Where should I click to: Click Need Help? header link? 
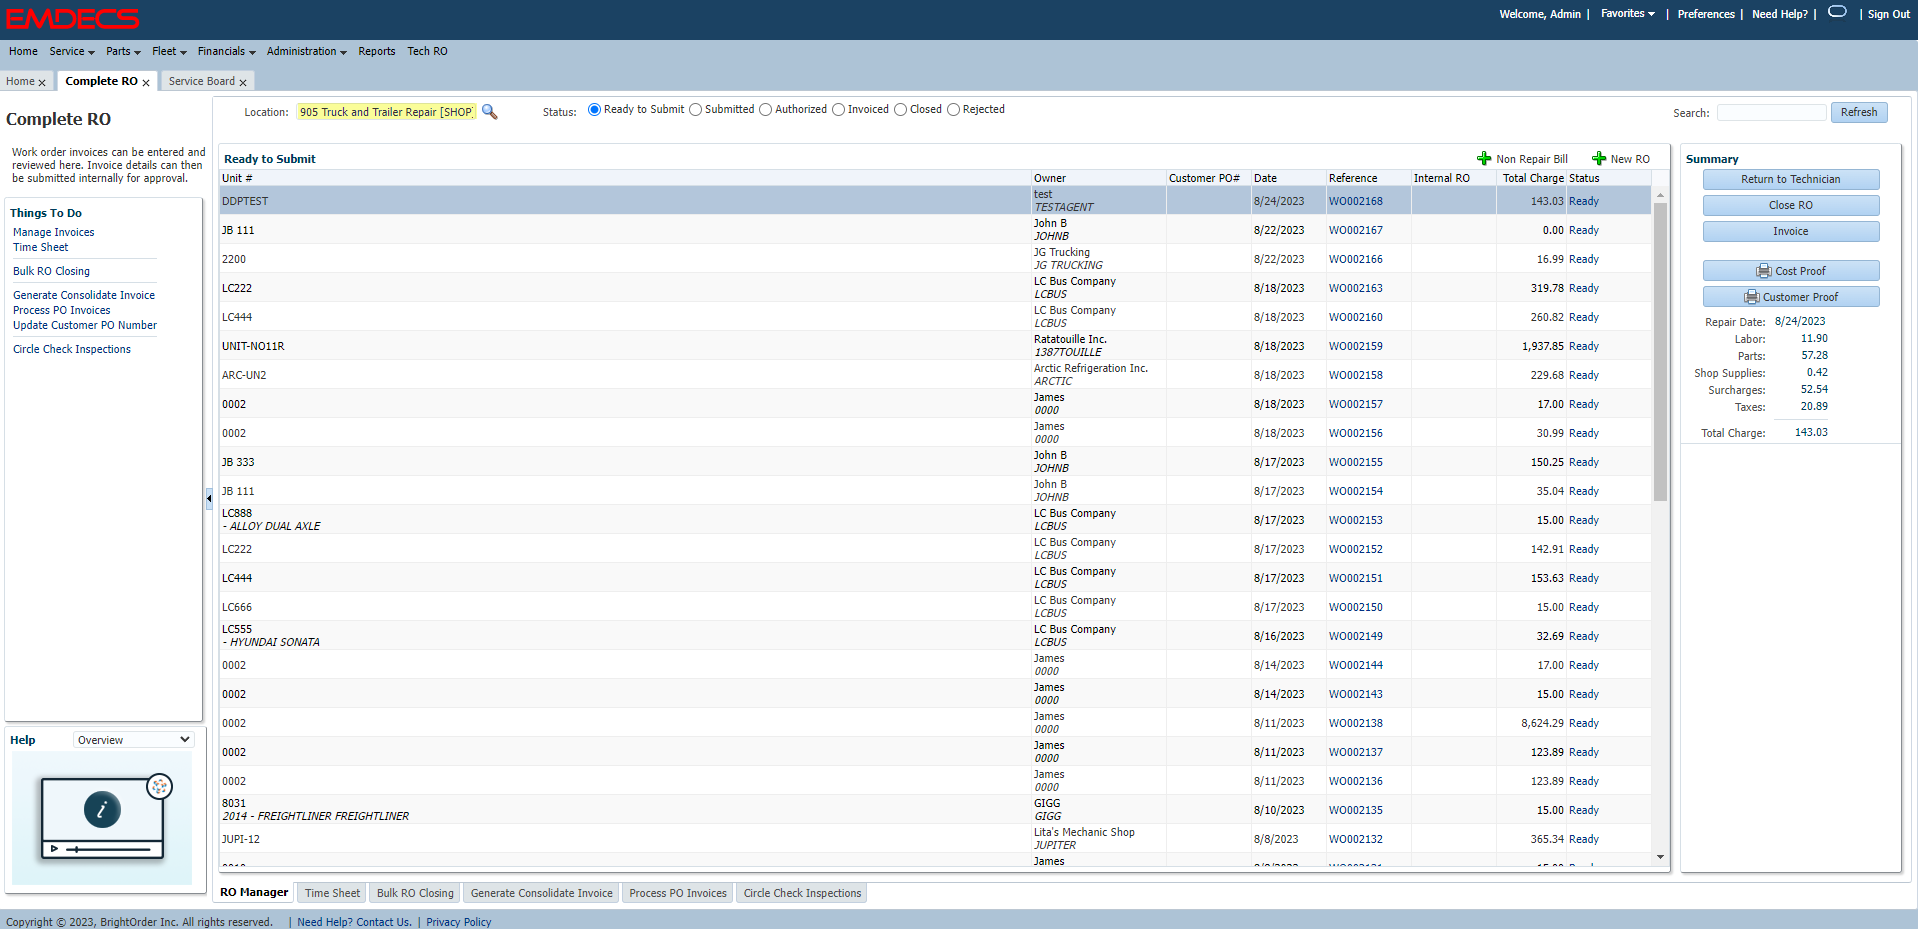point(1780,14)
